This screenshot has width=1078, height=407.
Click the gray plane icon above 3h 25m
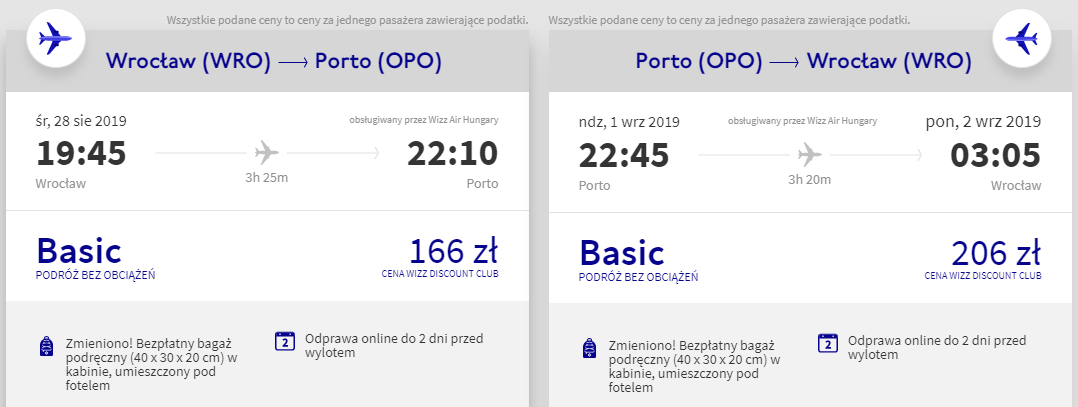pos(266,153)
